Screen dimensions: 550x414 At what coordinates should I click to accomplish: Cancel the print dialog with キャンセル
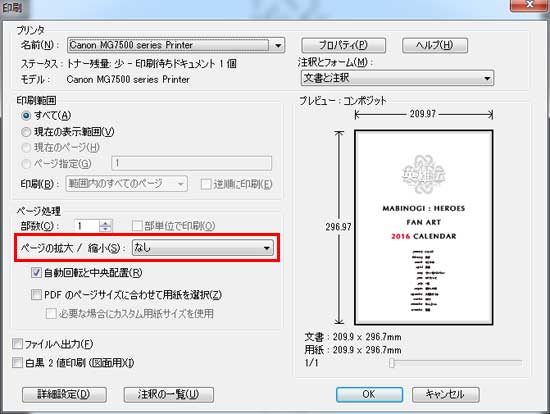(x=445, y=394)
